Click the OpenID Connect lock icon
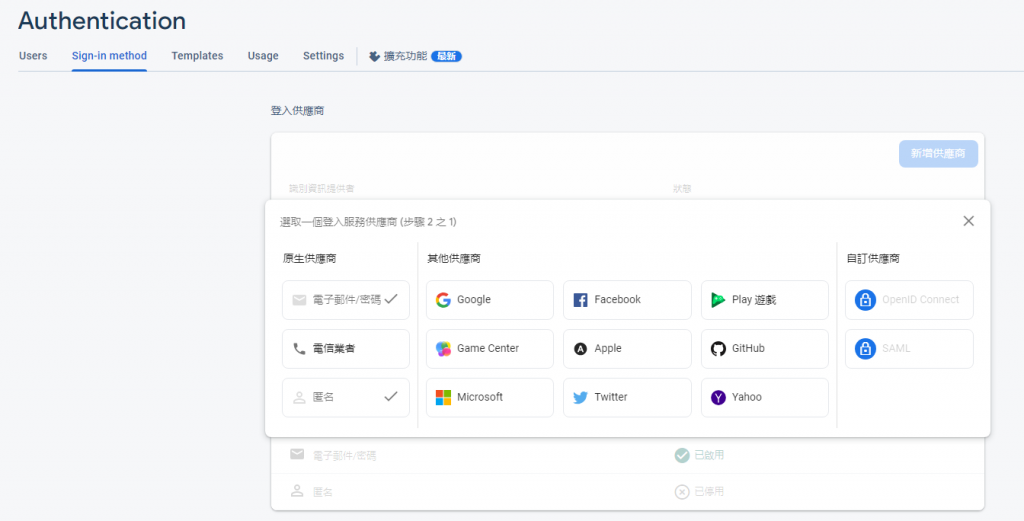The image size is (1024, 521). (x=865, y=300)
